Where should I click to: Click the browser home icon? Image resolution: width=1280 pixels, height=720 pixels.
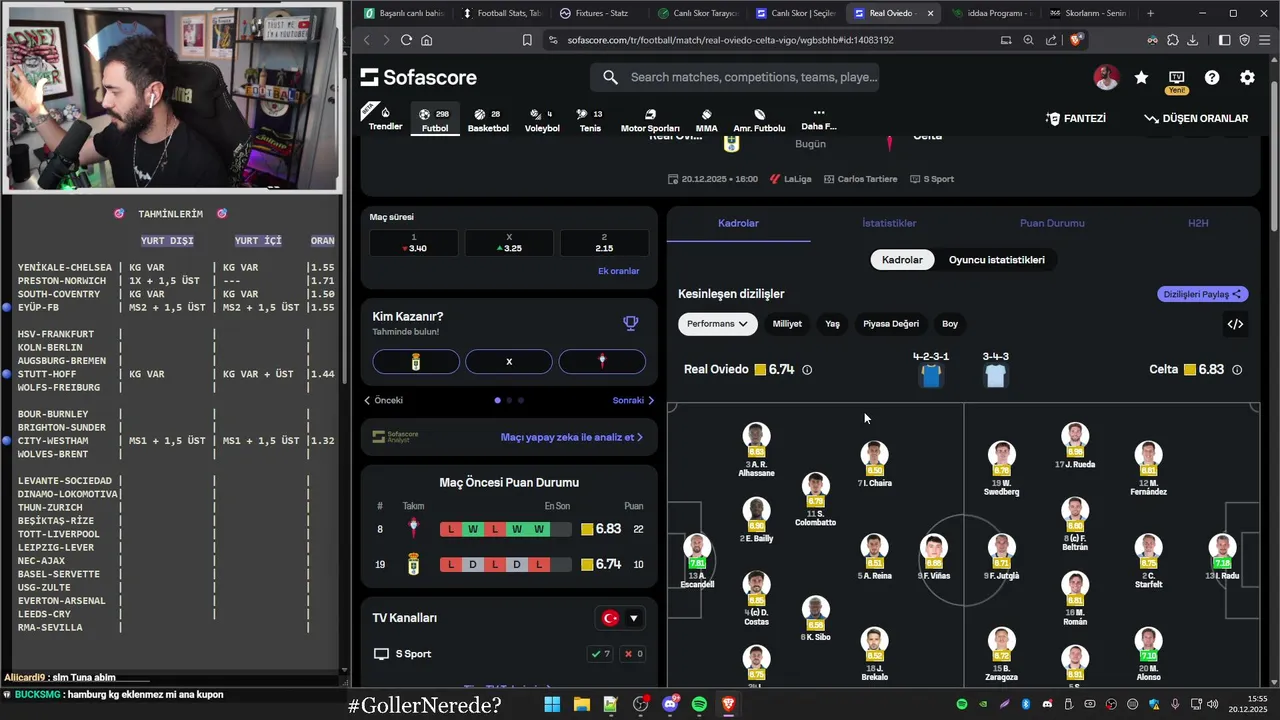427,40
